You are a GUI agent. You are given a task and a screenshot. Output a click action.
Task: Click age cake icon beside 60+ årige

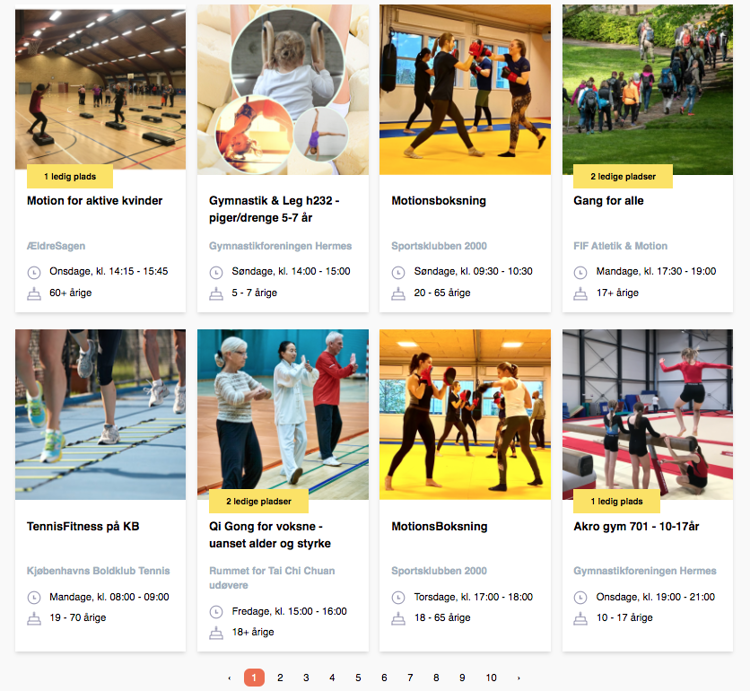click(x=34, y=294)
